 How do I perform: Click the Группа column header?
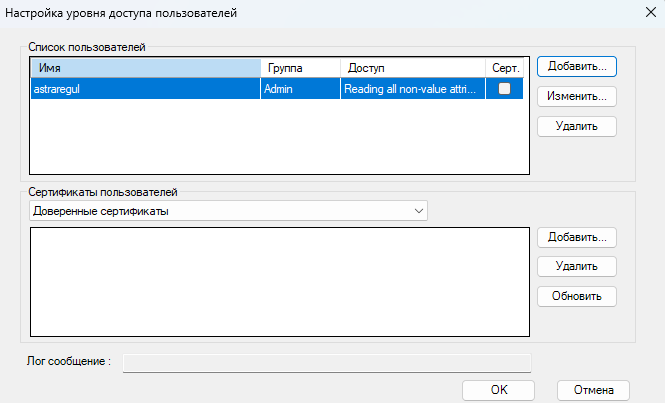[x=299, y=67]
